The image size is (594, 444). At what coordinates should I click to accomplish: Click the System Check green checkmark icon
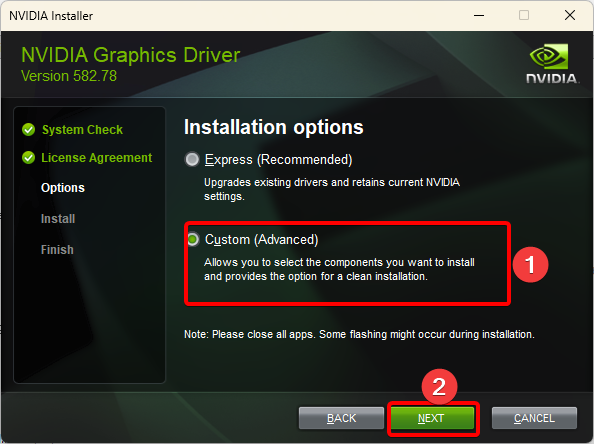[28, 130]
